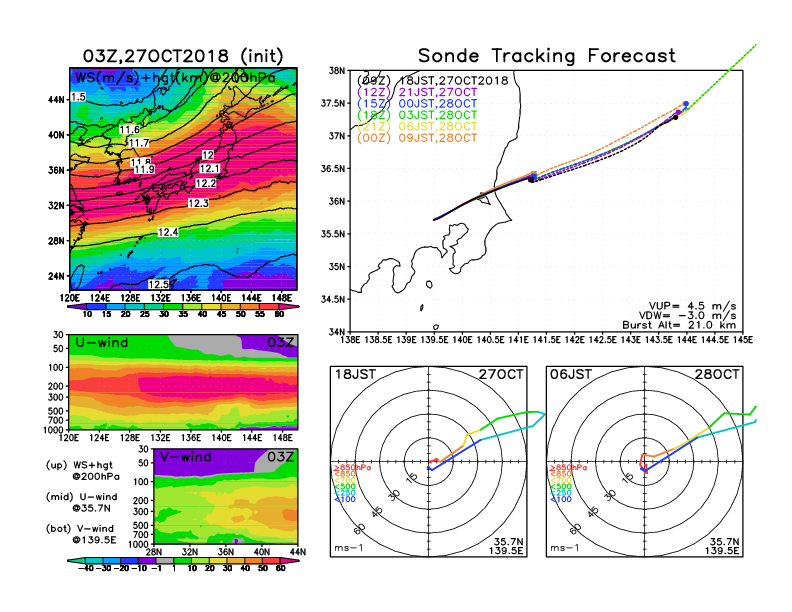Viewport: 792px width, 612px height.
Task: Click the '38N' latitude label on the track map
Action: (x=337, y=70)
